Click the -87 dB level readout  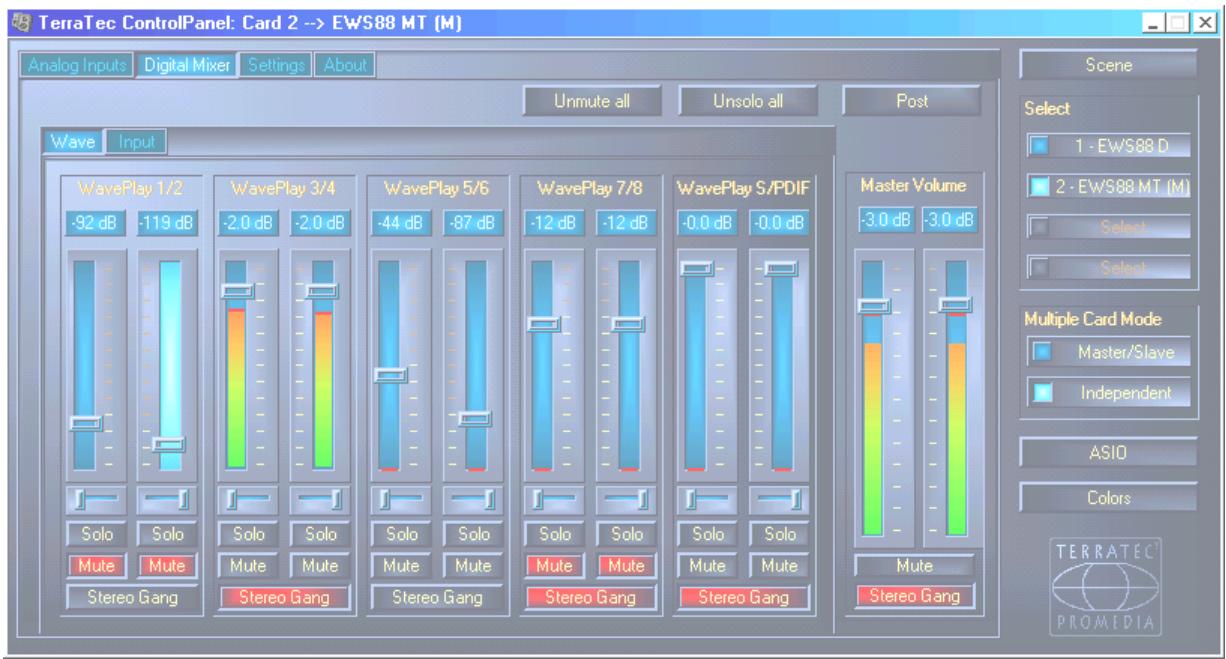(x=470, y=224)
